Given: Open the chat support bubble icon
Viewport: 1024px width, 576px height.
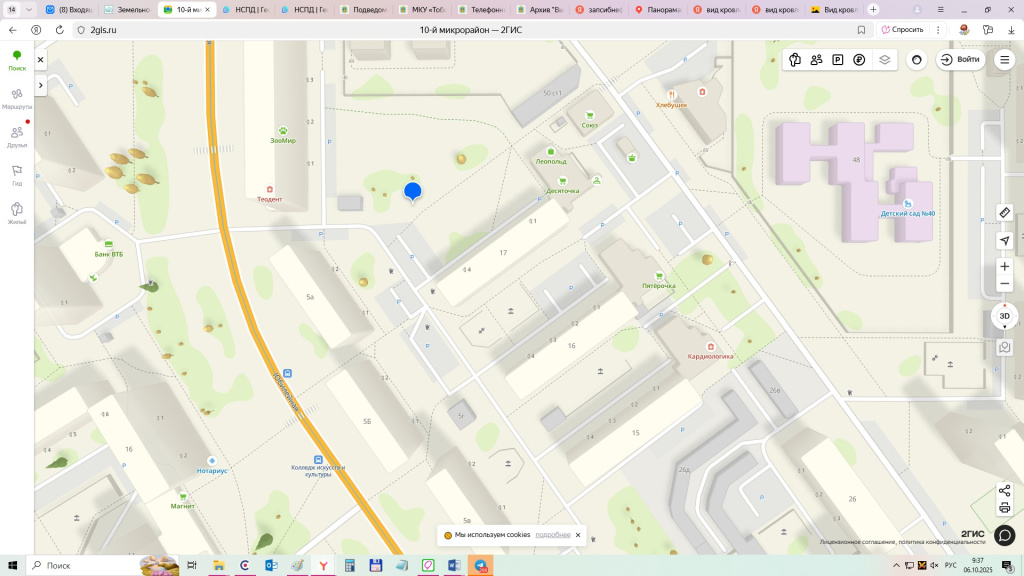Looking at the screenshot, I should click(x=1005, y=535).
